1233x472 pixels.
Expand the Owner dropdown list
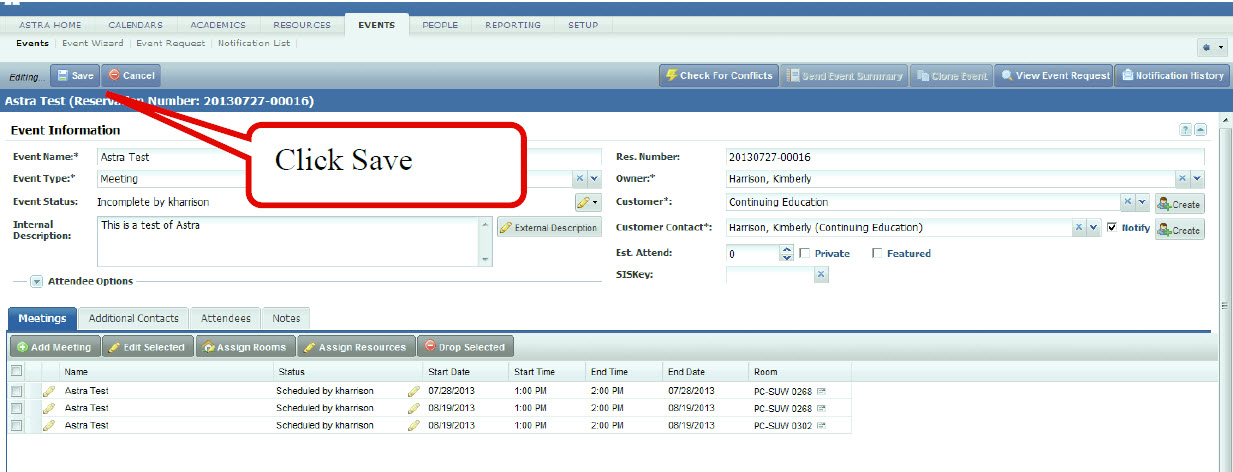(1197, 179)
